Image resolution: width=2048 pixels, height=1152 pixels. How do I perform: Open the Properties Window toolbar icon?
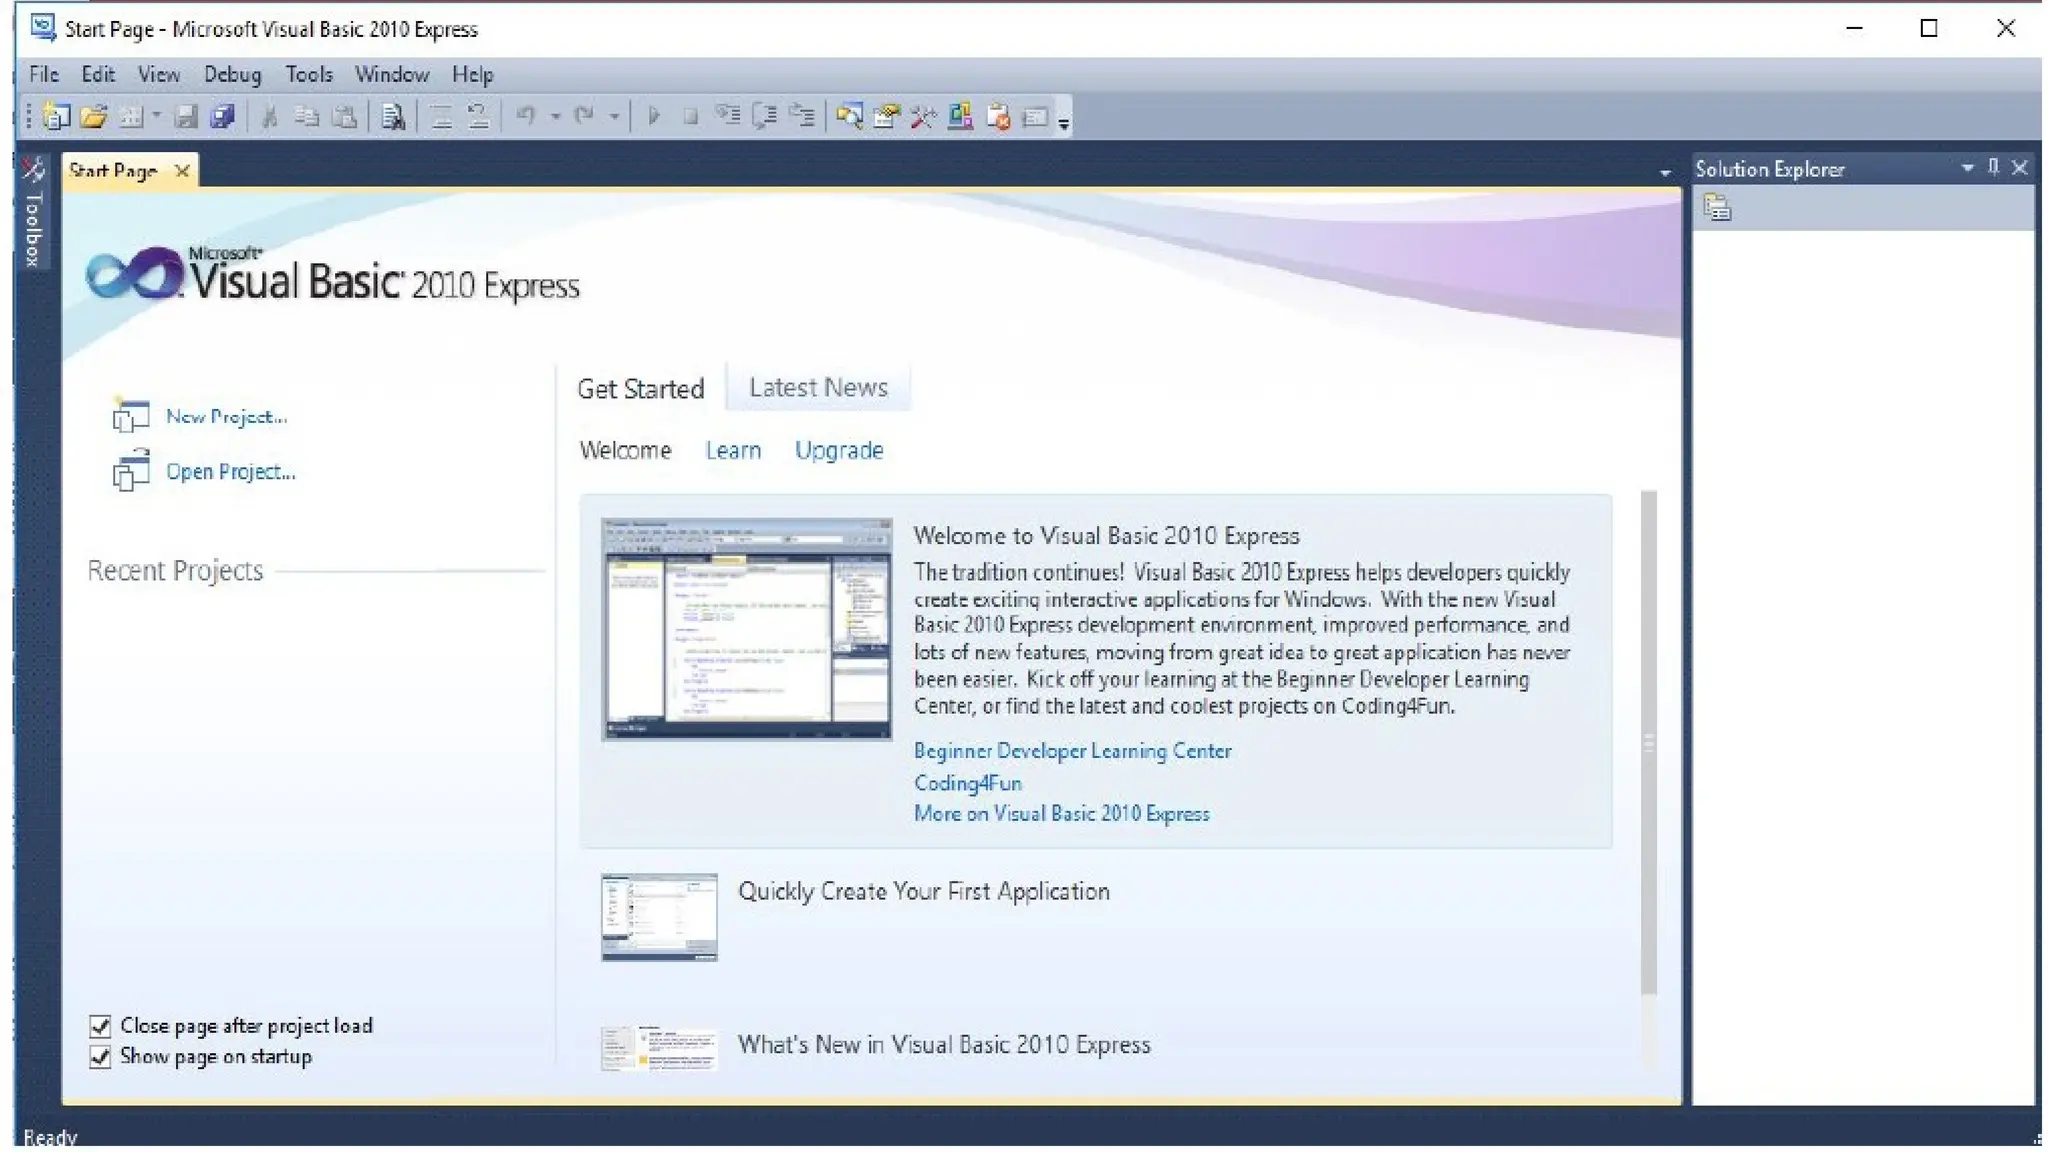tap(886, 117)
